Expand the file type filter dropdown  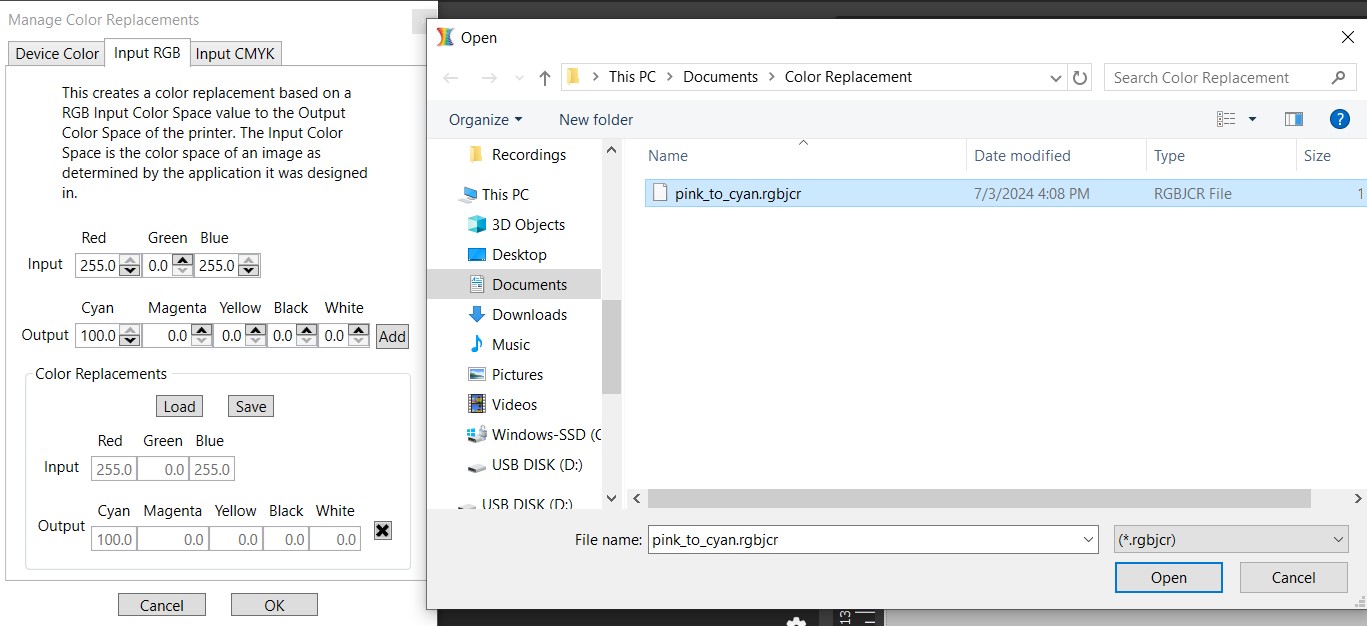(x=1231, y=540)
